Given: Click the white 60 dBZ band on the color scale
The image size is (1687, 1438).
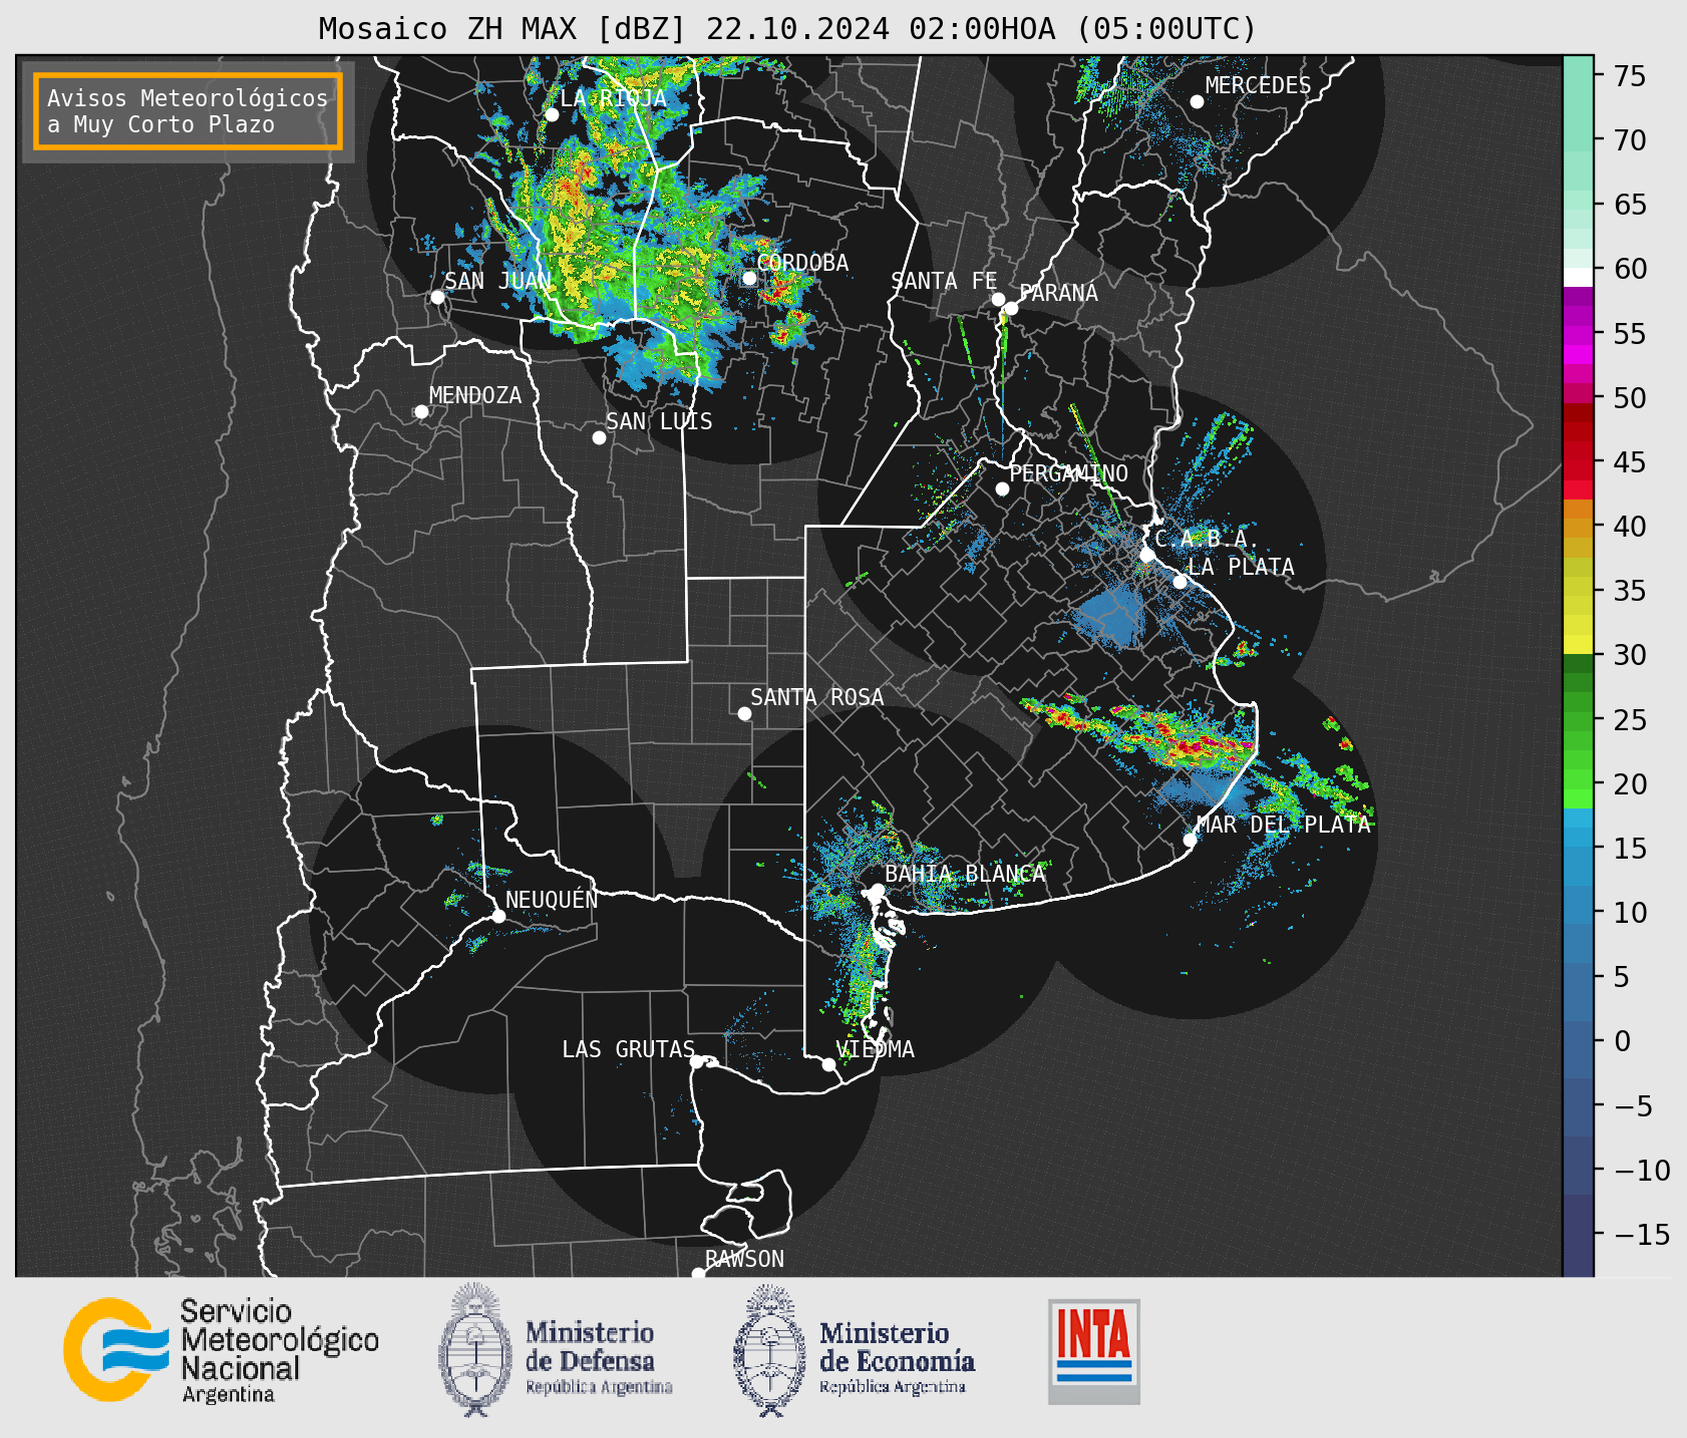Looking at the screenshot, I should (1578, 277).
